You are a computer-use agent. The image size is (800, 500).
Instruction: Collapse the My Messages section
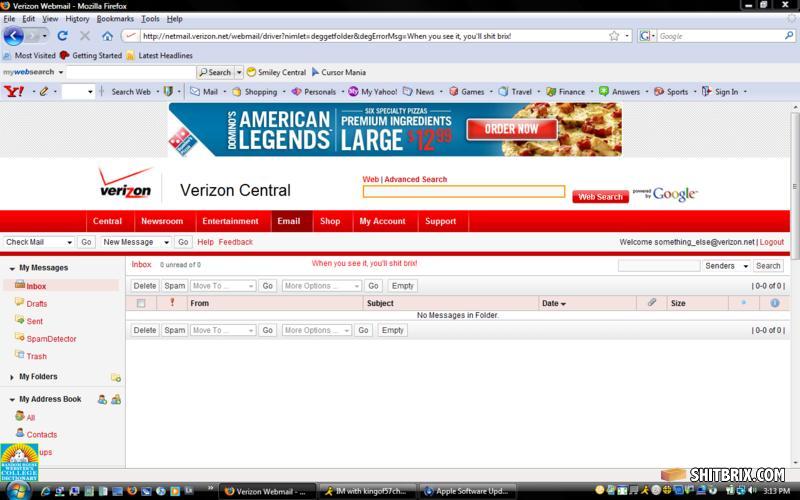click(x=12, y=268)
